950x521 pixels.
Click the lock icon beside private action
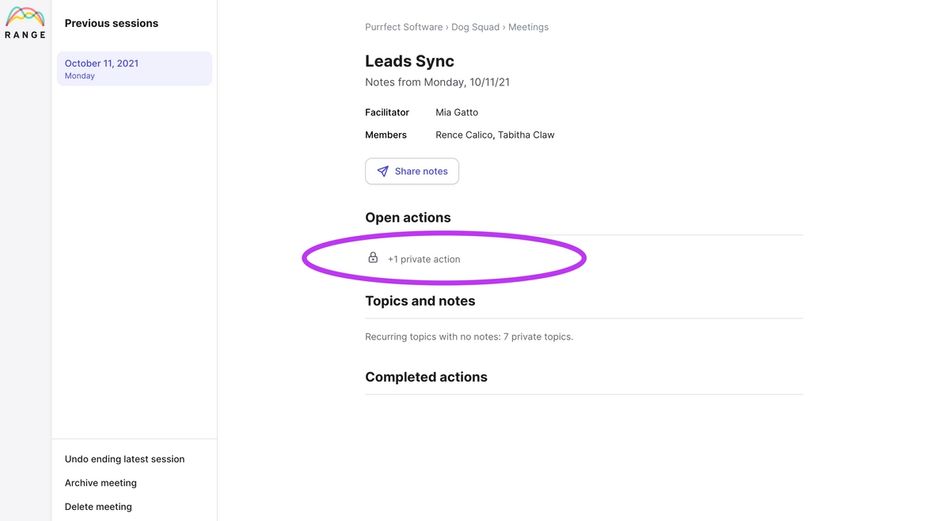(373, 258)
